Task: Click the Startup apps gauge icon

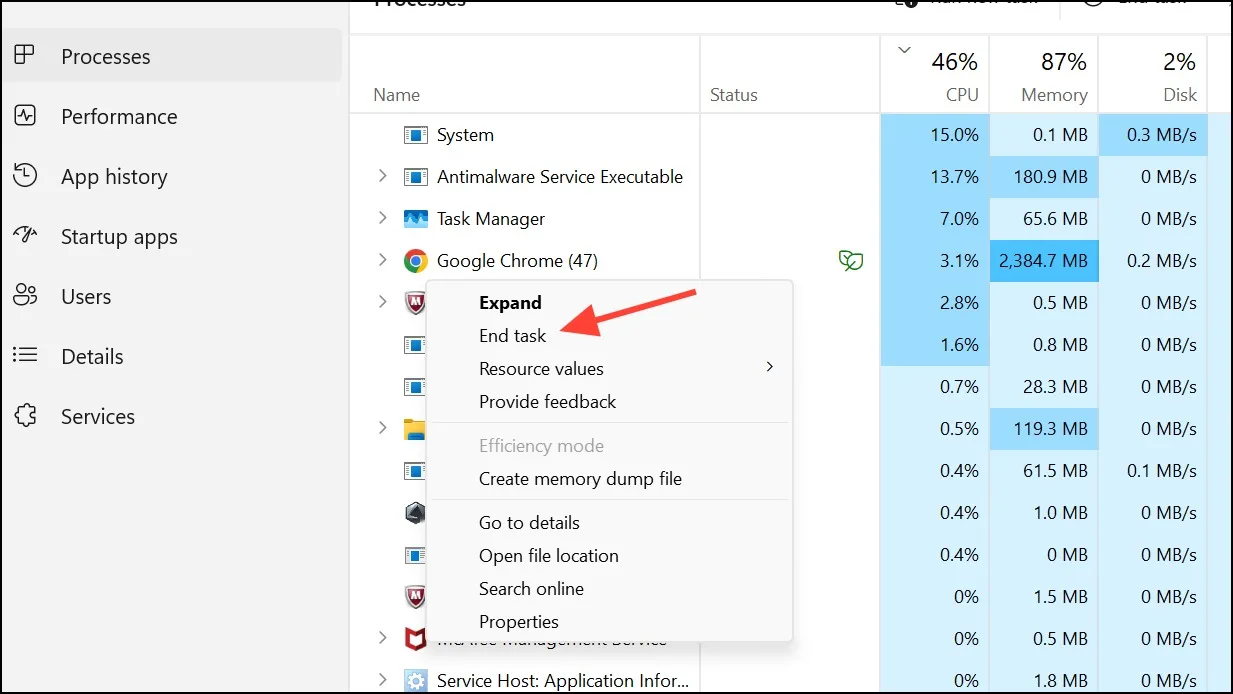Action: click(25, 236)
